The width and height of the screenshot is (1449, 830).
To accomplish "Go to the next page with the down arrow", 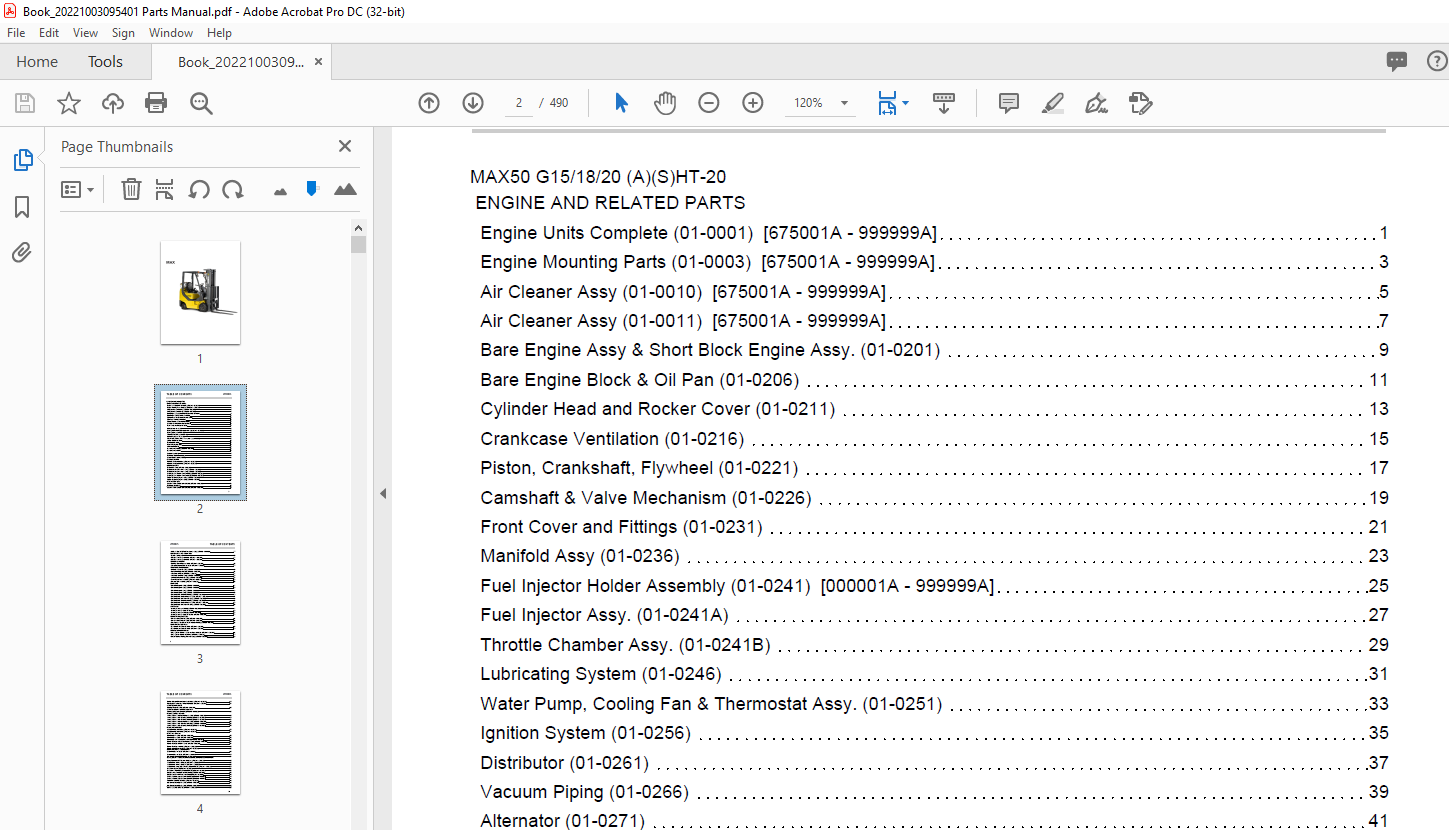I will pos(473,103).
